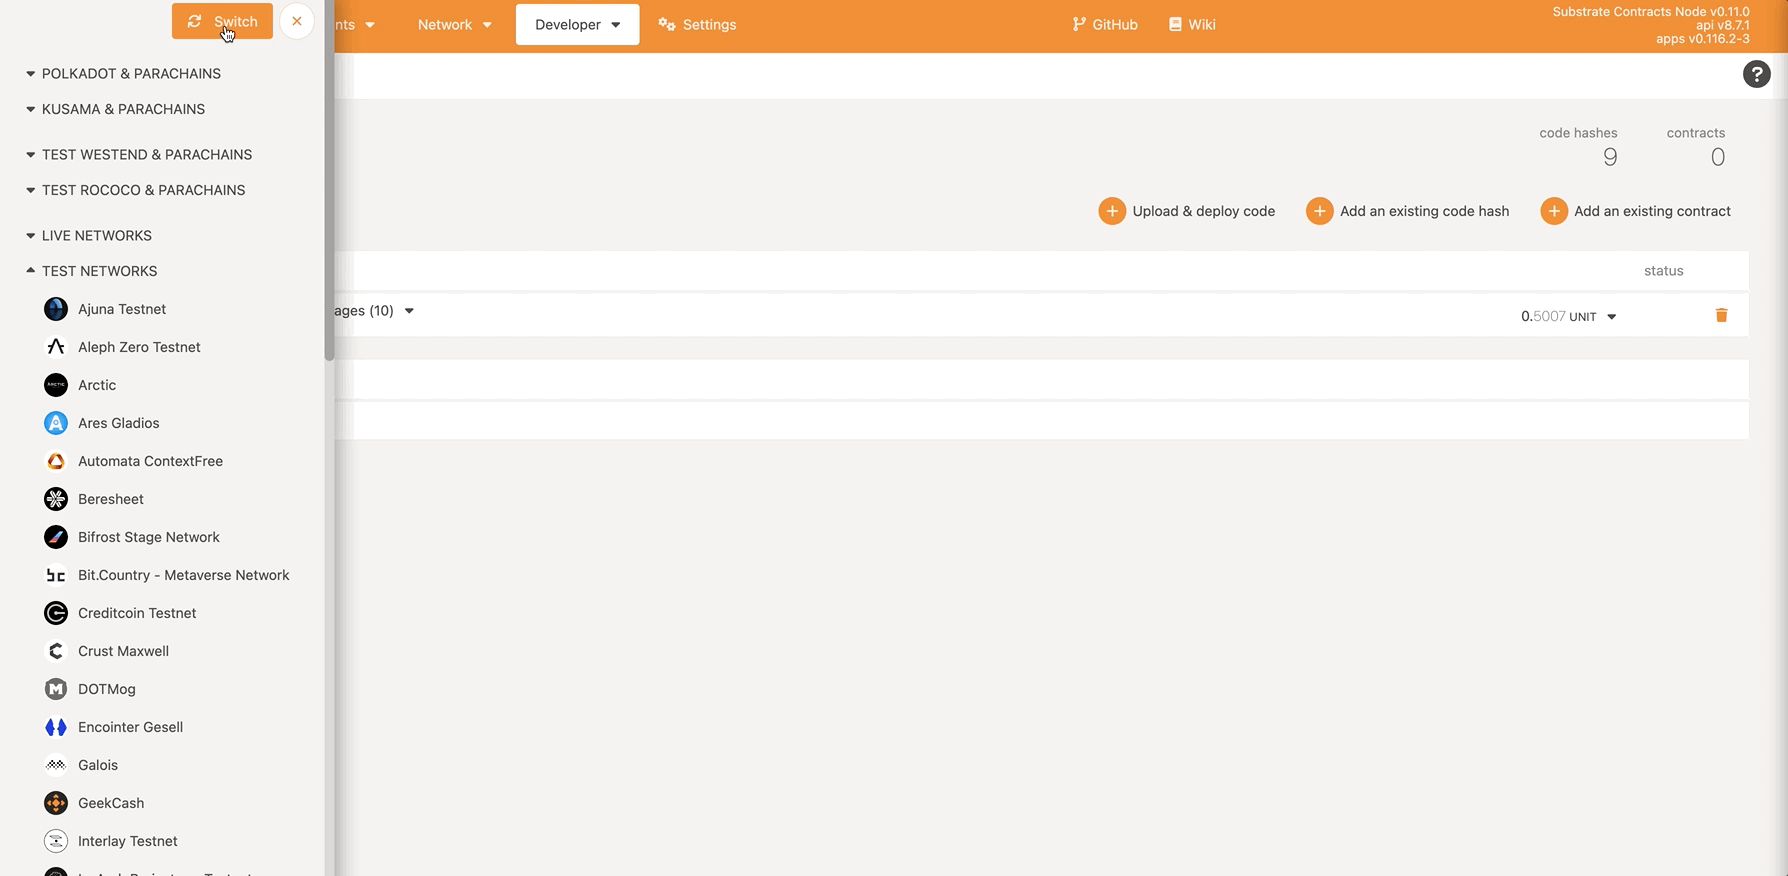Select Beresheet network logo icon
This screenshot has height=876, width=1788.
(x=56, y=499)
